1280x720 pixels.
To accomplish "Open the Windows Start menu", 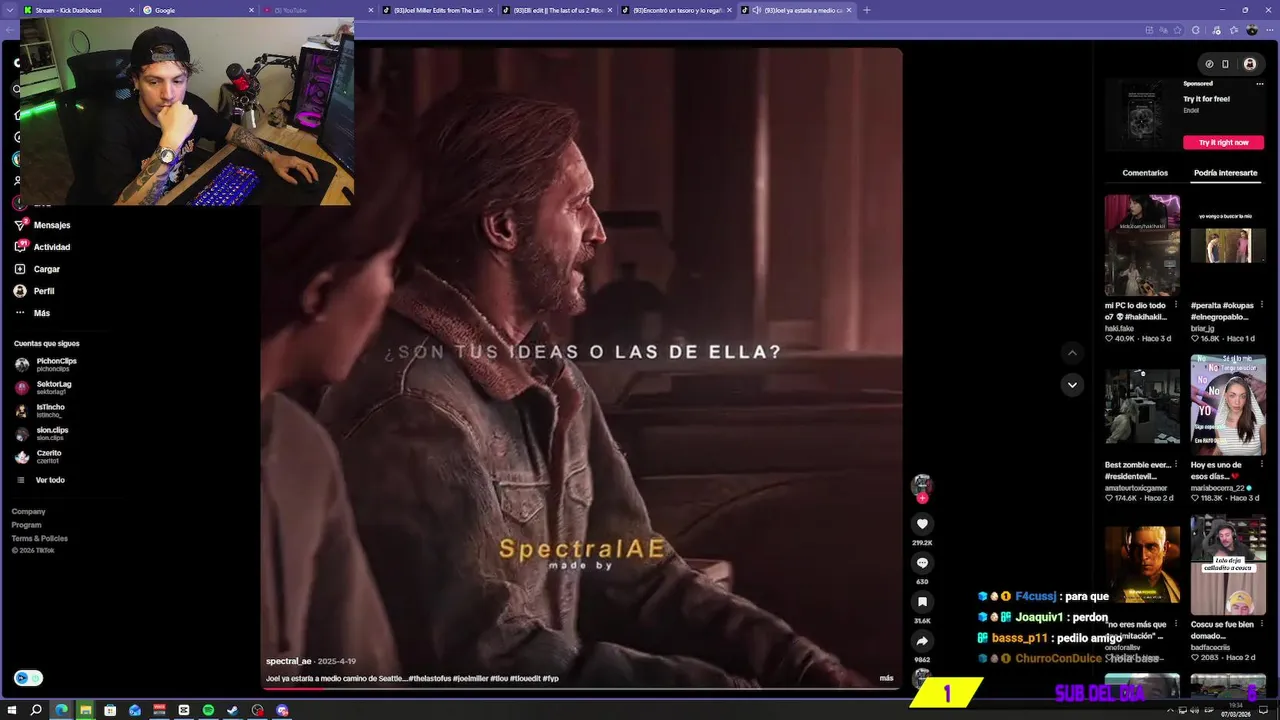I will pos(12,710).
